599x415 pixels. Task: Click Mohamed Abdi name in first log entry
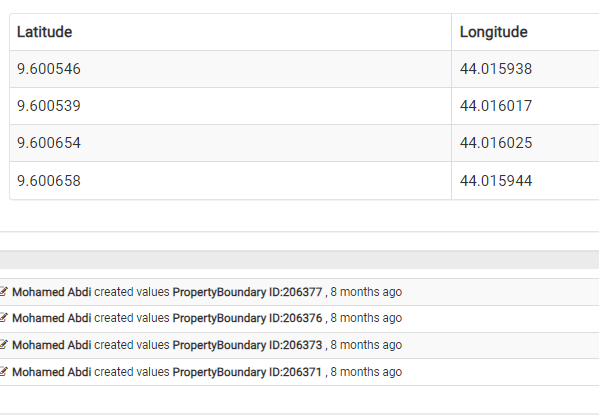pyautogui.click(x=52, y=292)
